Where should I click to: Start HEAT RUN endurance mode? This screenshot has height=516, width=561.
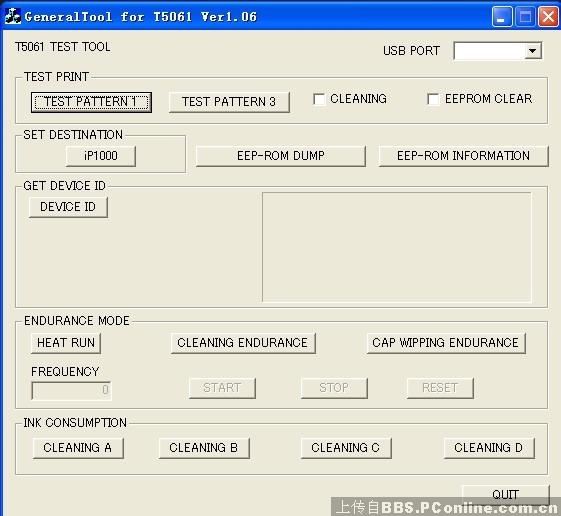pos(66,343)
